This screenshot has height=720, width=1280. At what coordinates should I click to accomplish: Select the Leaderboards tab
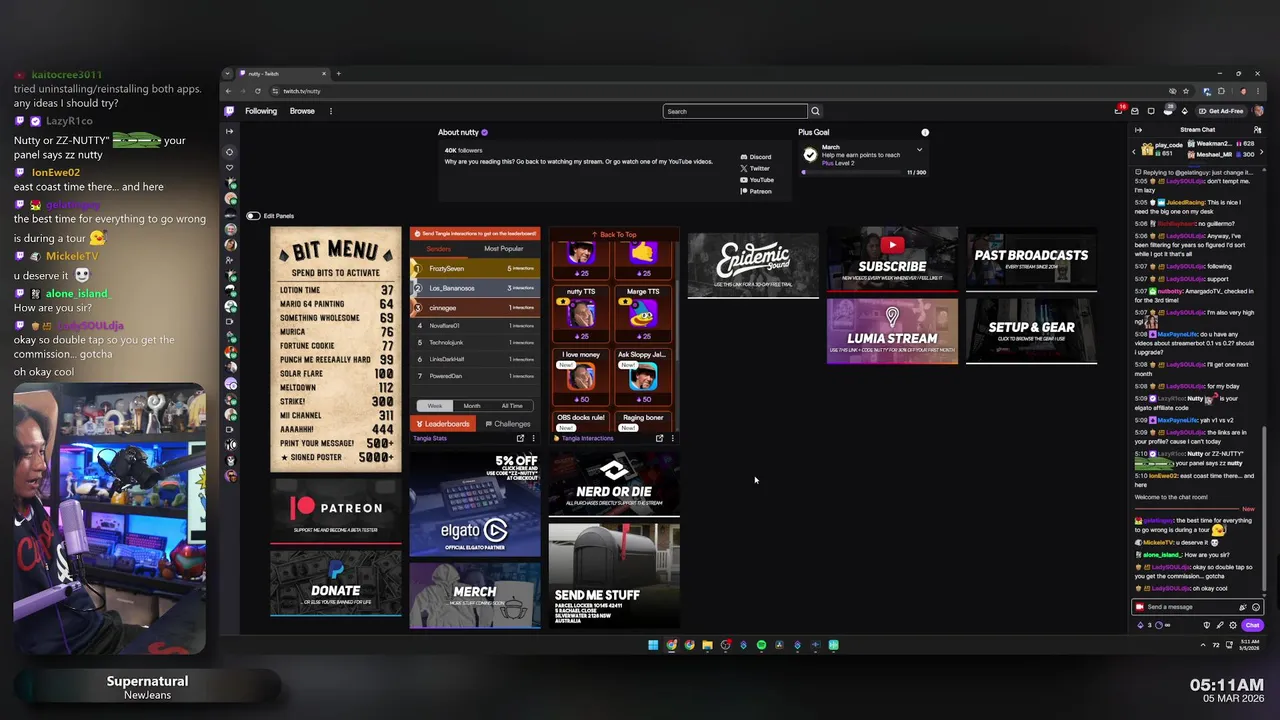tap(442, 424)
